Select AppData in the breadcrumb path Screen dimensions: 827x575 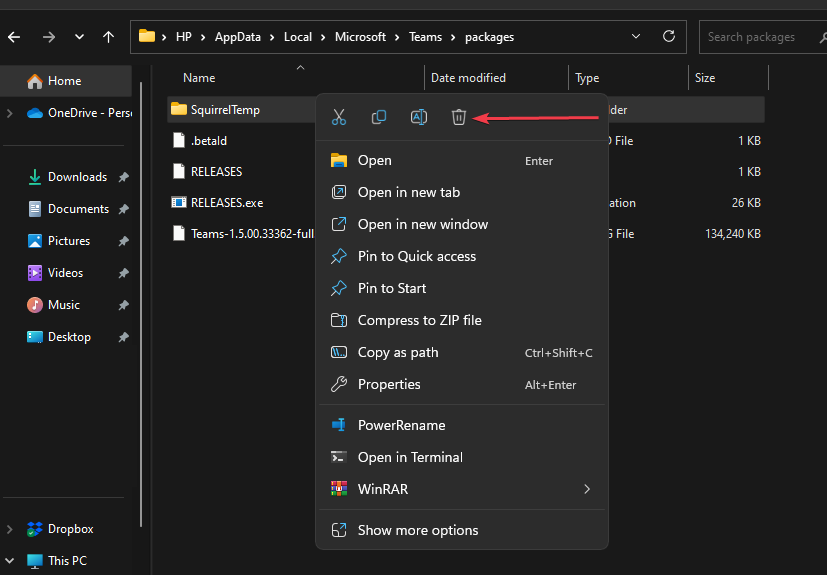(x=237, y=37)
